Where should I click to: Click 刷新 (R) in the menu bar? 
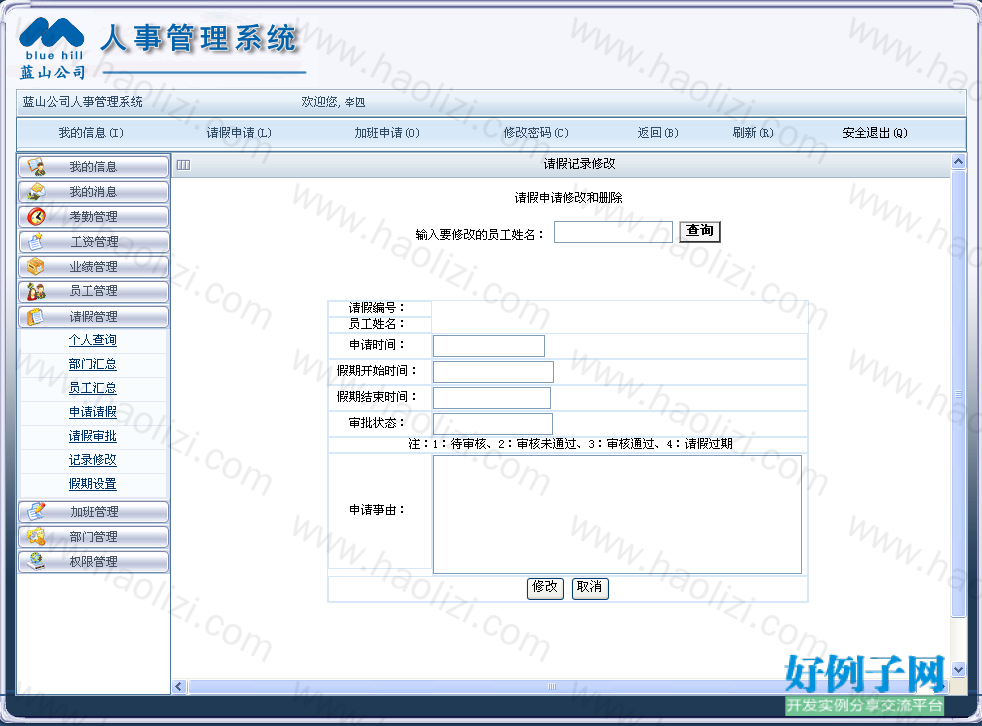point(753,133)
